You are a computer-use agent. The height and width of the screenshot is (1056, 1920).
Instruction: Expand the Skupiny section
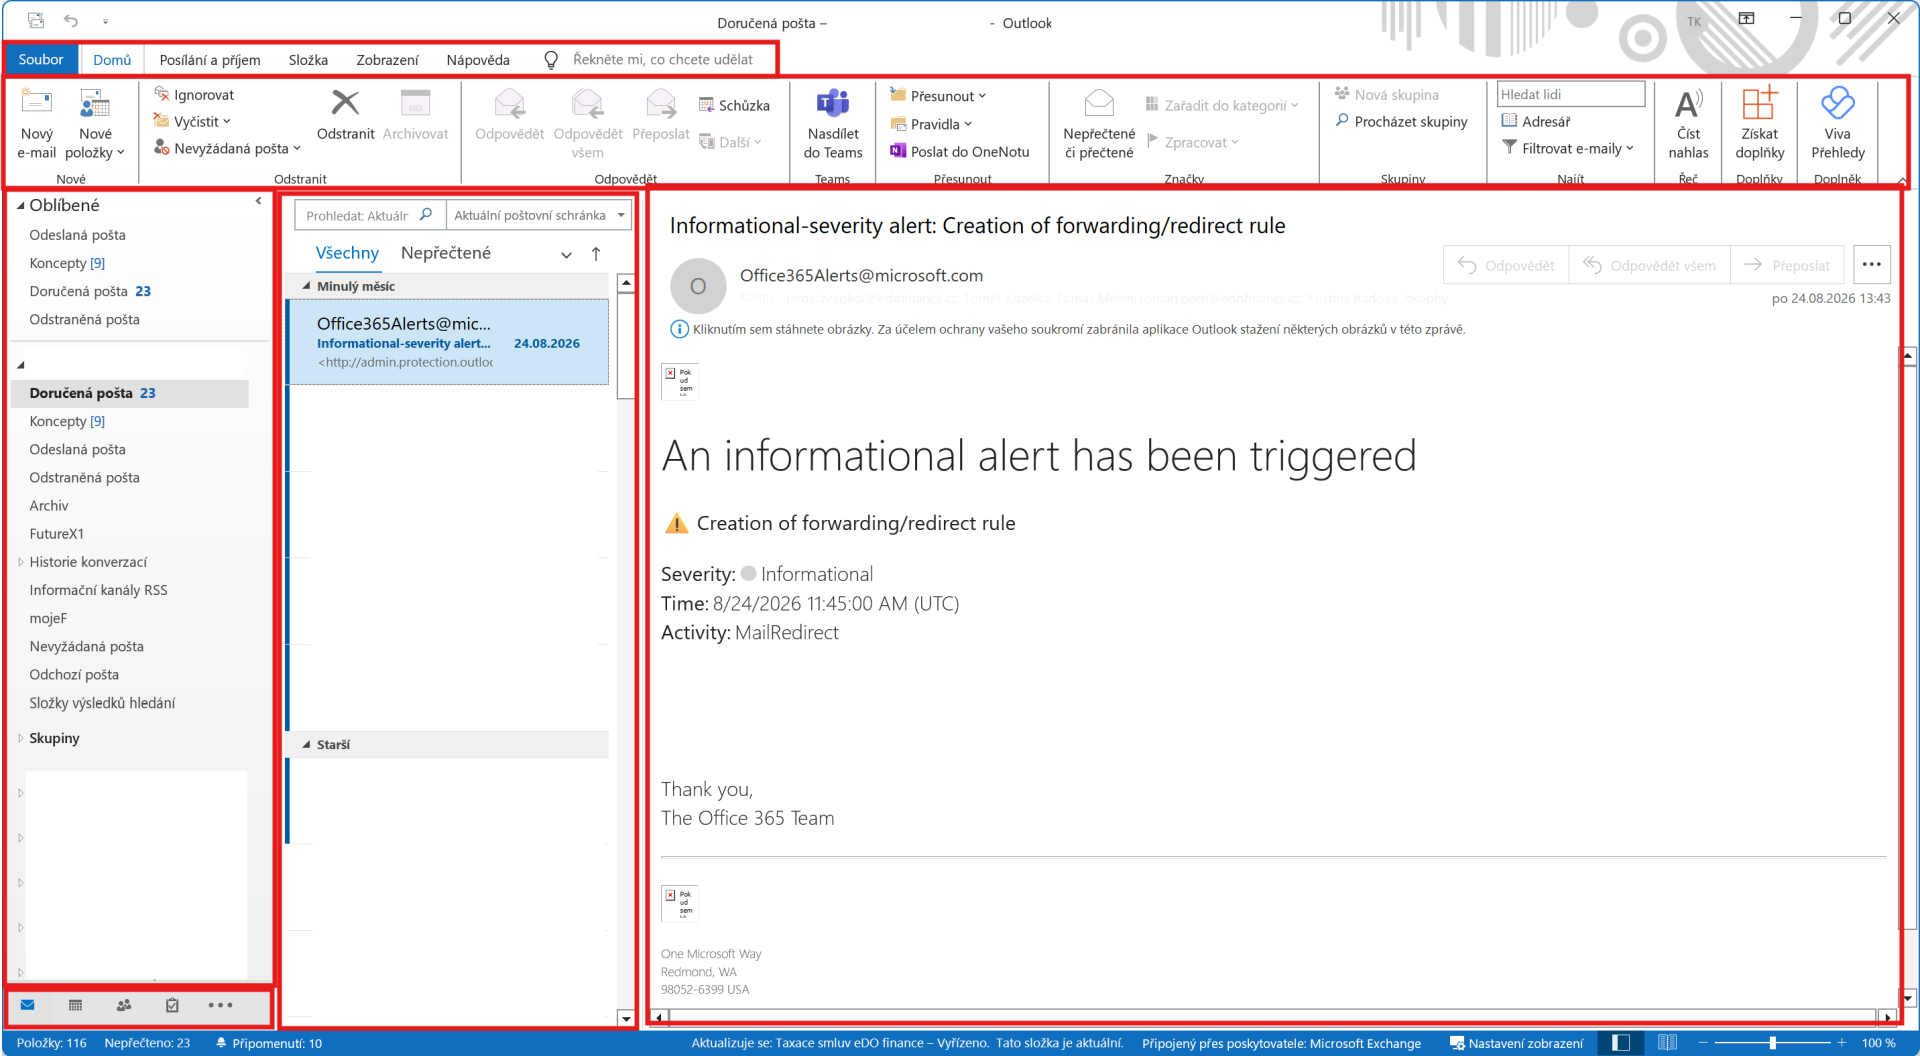[20, 738]
